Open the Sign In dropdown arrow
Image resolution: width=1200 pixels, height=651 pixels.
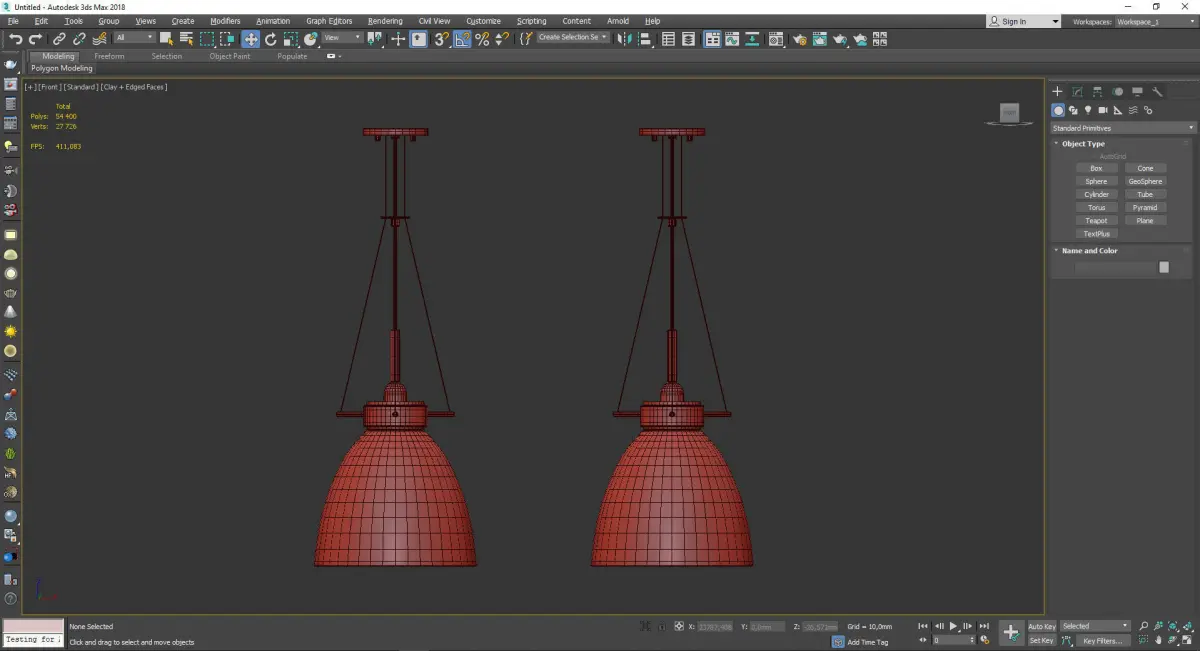(1055, 21)
